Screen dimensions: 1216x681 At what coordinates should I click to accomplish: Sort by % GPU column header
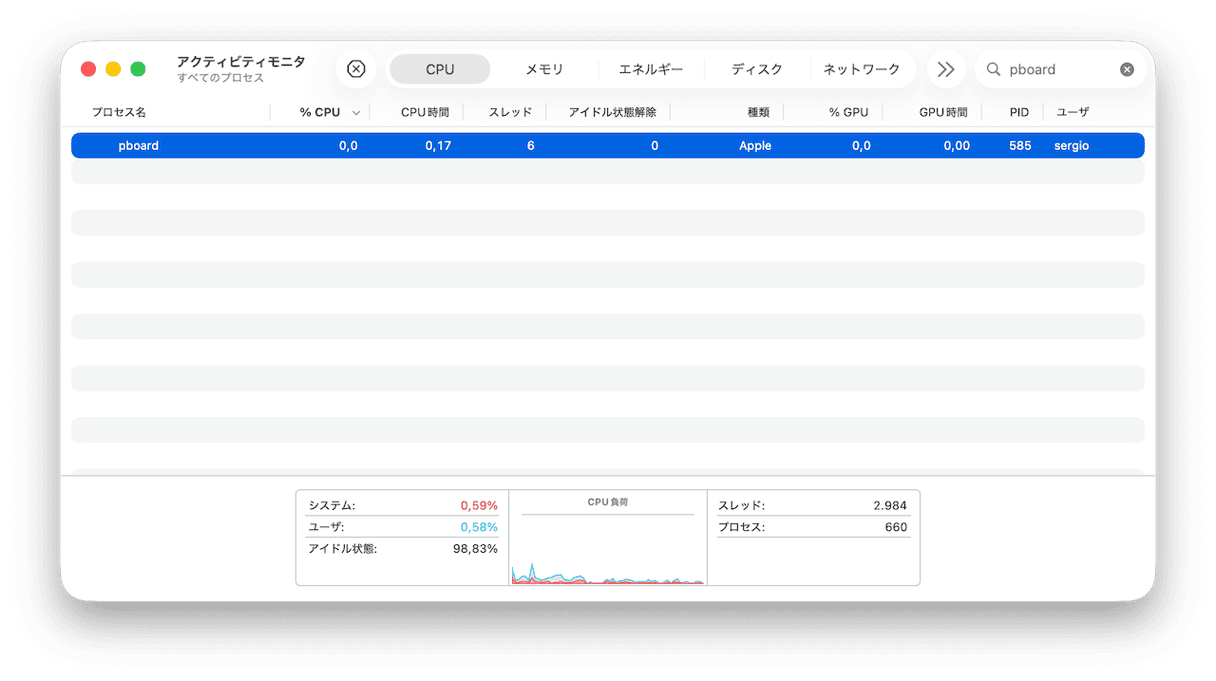point(848,112)
